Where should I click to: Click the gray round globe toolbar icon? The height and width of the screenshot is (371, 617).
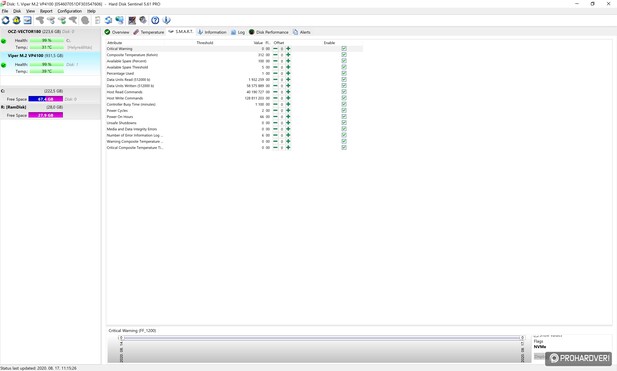click(85, 20)
